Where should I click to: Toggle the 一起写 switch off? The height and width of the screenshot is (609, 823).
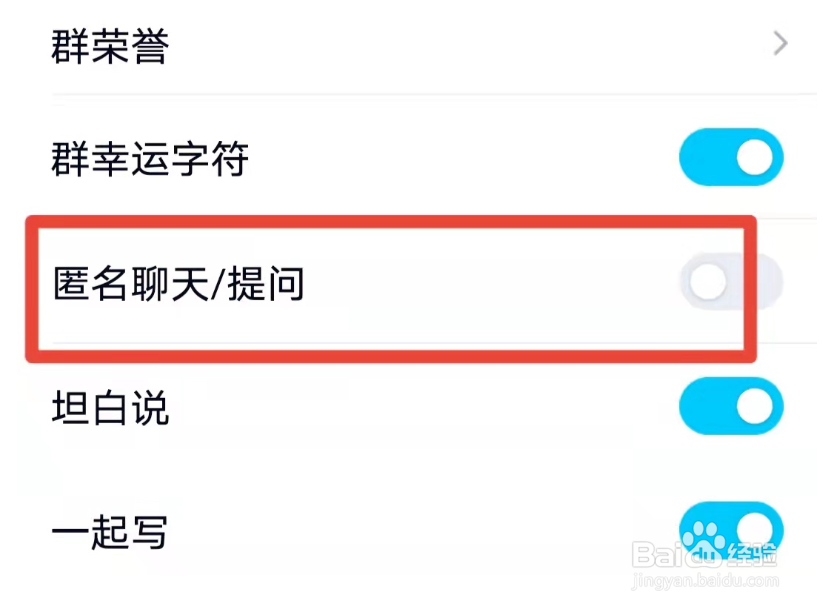click(731, 530)
